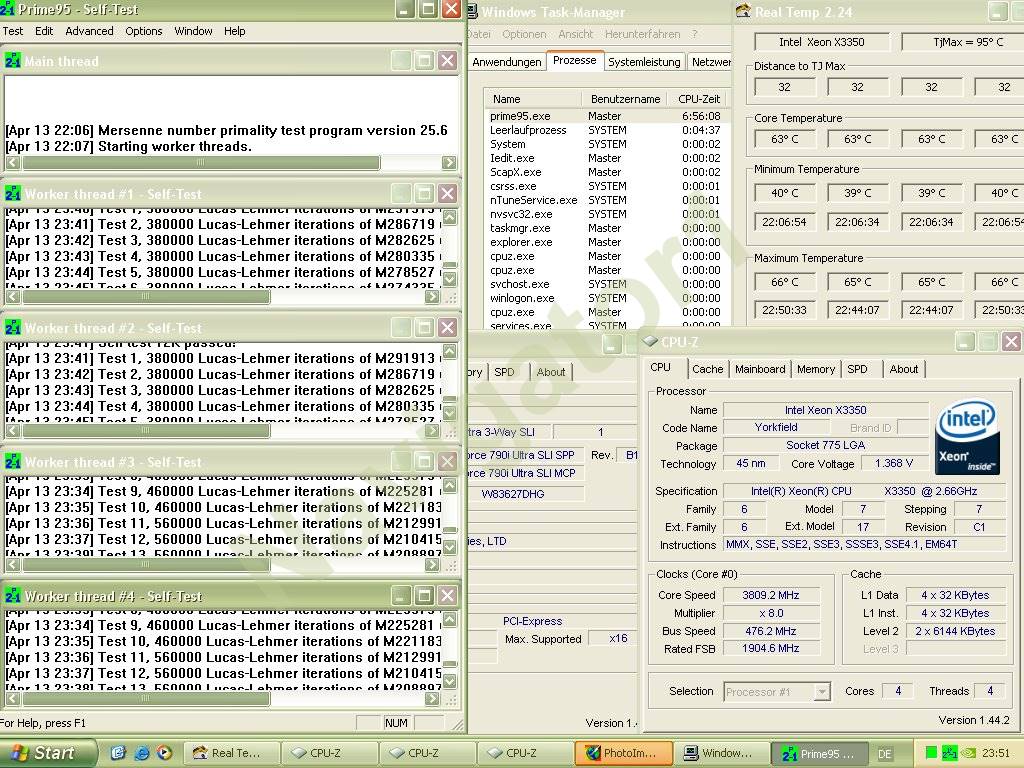Select the nTuneService.exe process row
Viewport: 1024px width, 768px height.
pyautogui.click(x=605, y=200)
